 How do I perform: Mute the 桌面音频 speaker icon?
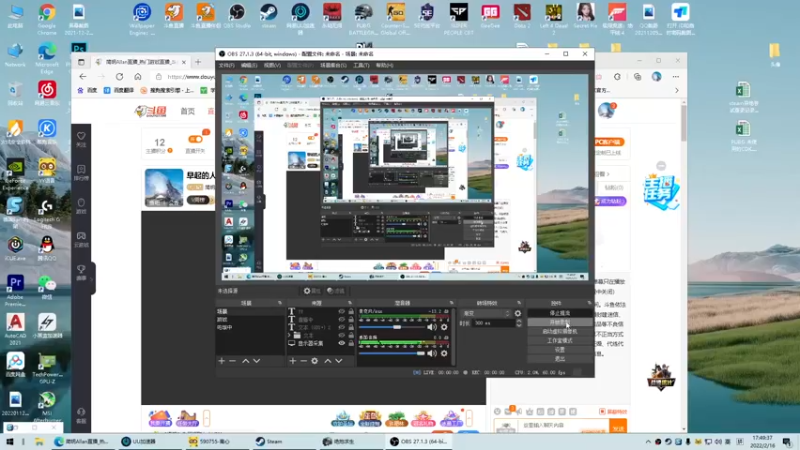click(432, 353)
